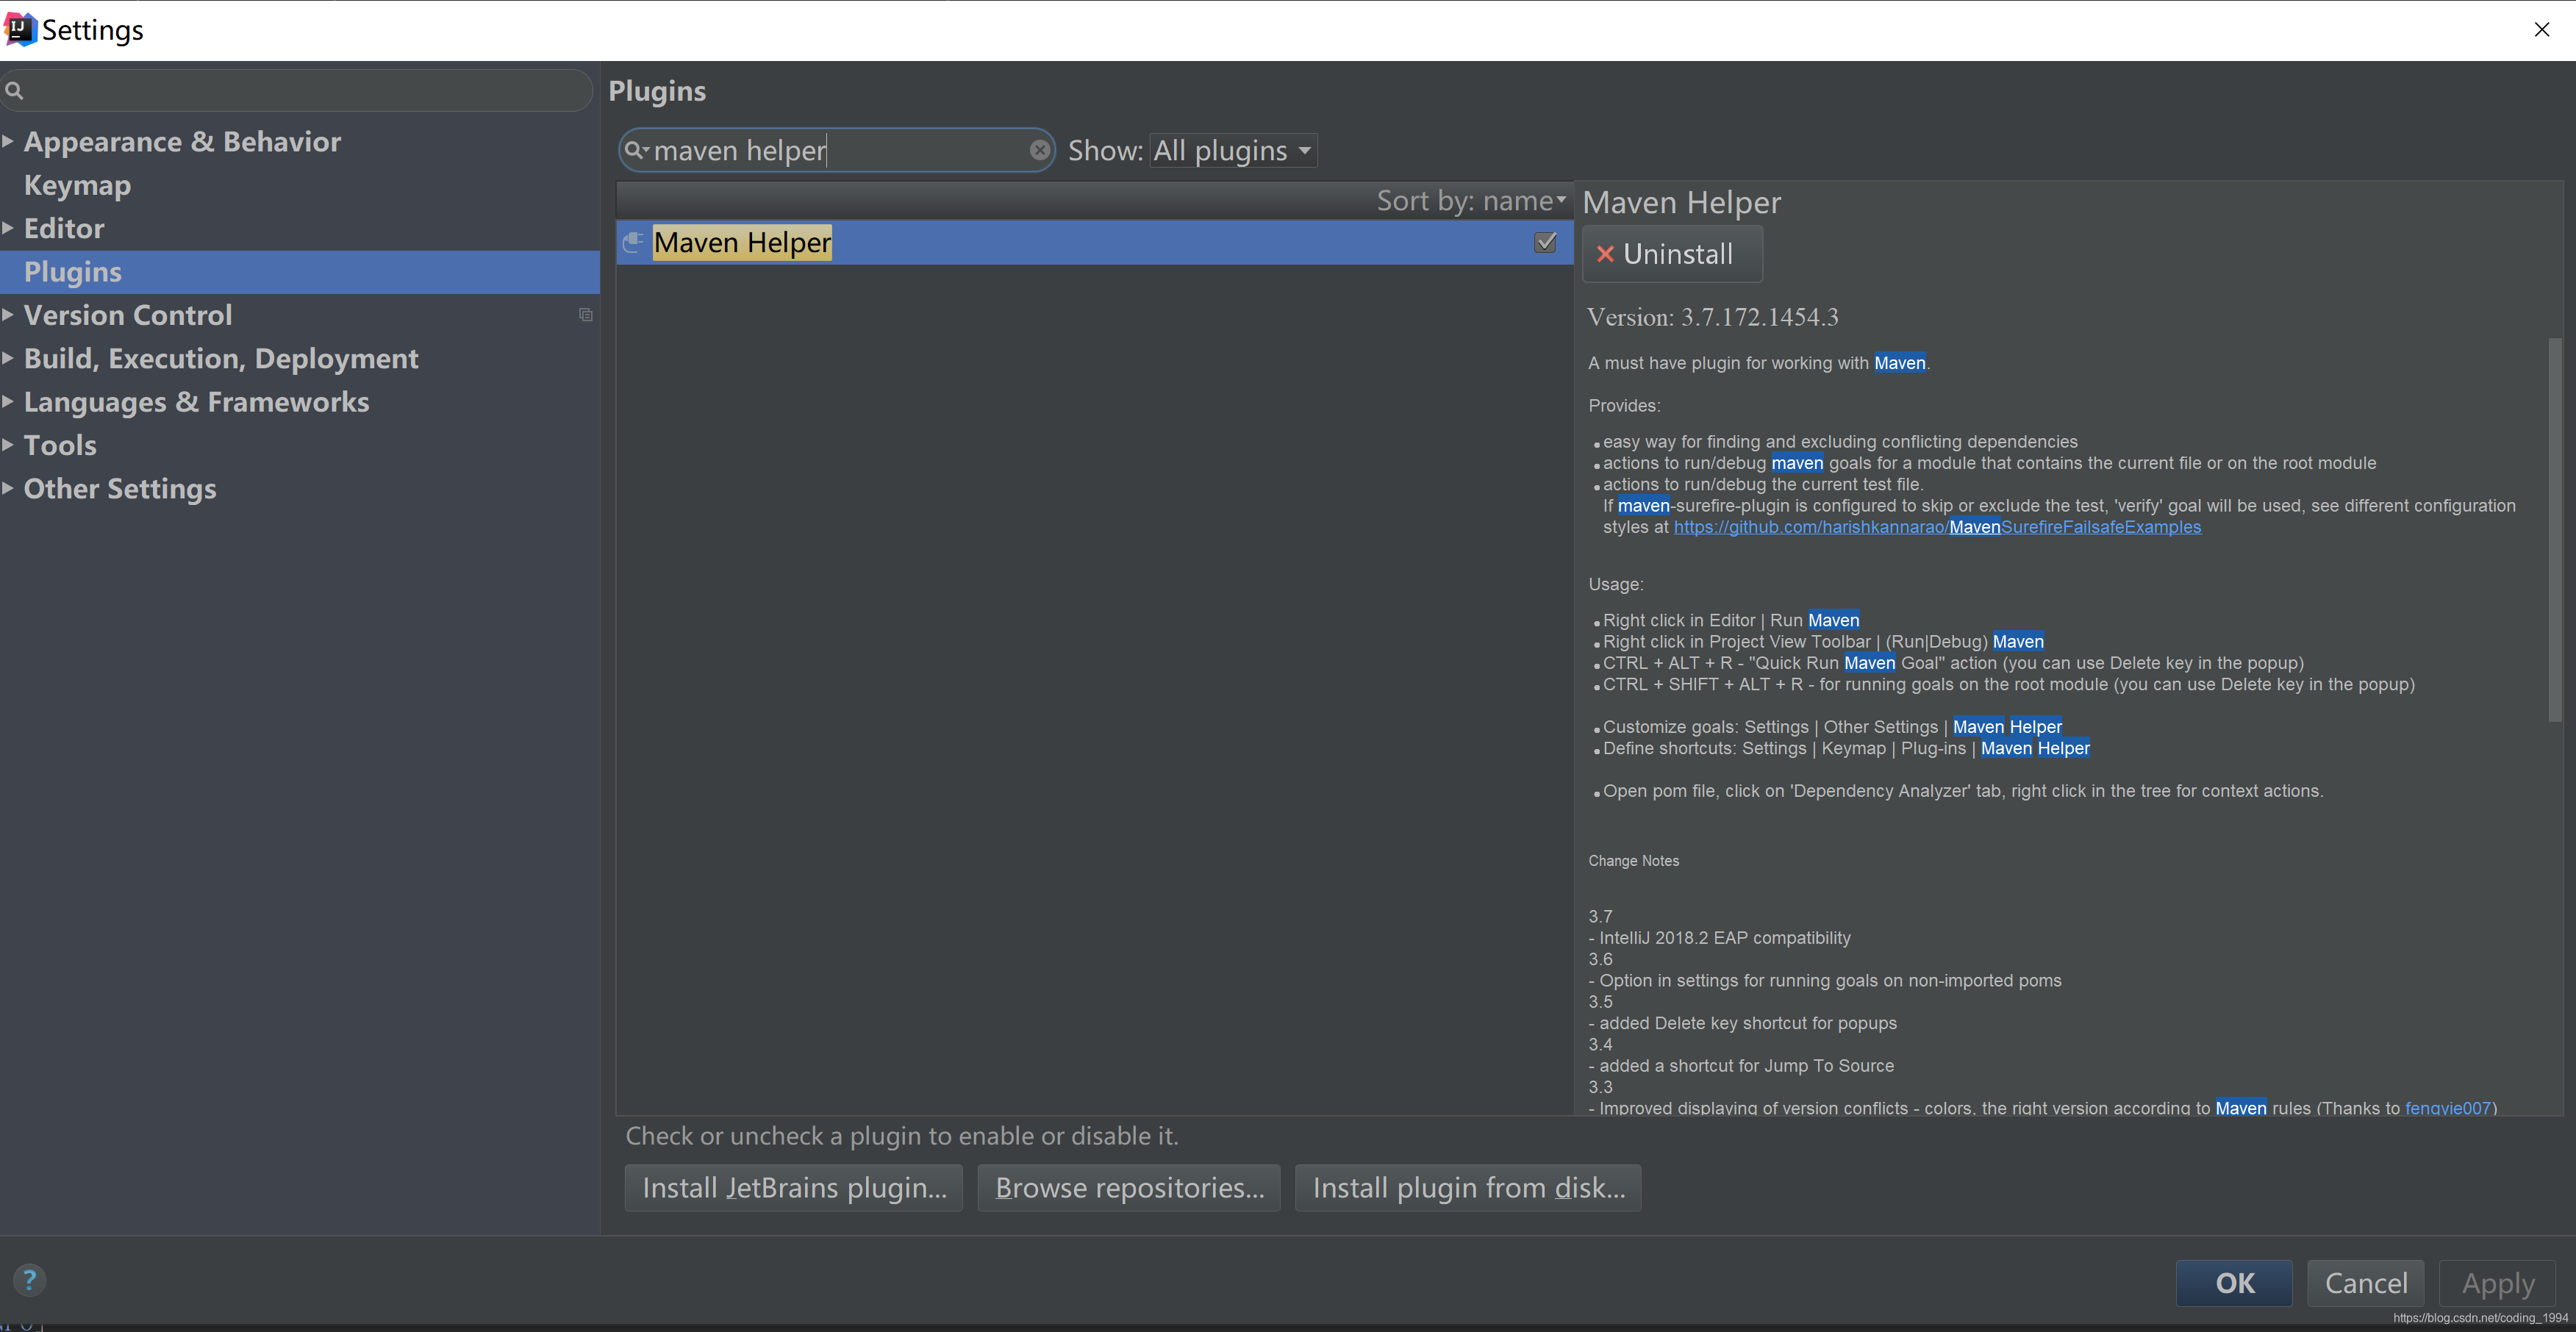Click the search/magnifier icon in plugins

(x=637, y=149)
